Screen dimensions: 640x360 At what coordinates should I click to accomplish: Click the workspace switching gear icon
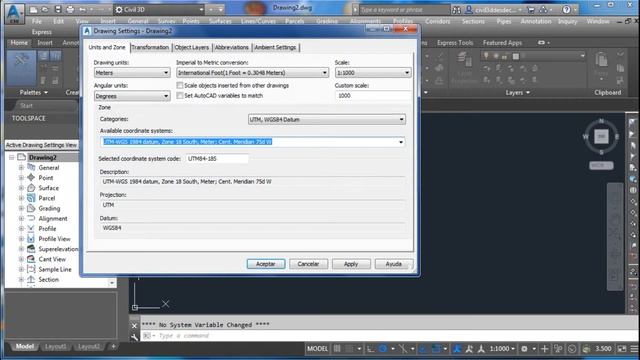[x=524, y=349]
